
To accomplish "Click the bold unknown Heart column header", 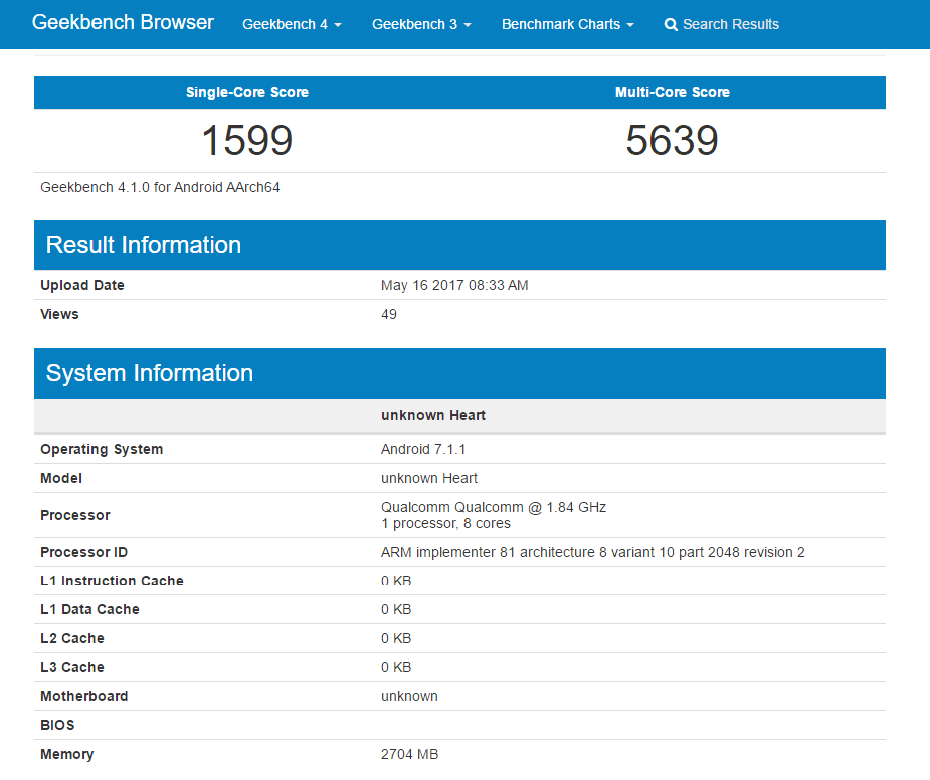I will (x=434, y=415).
